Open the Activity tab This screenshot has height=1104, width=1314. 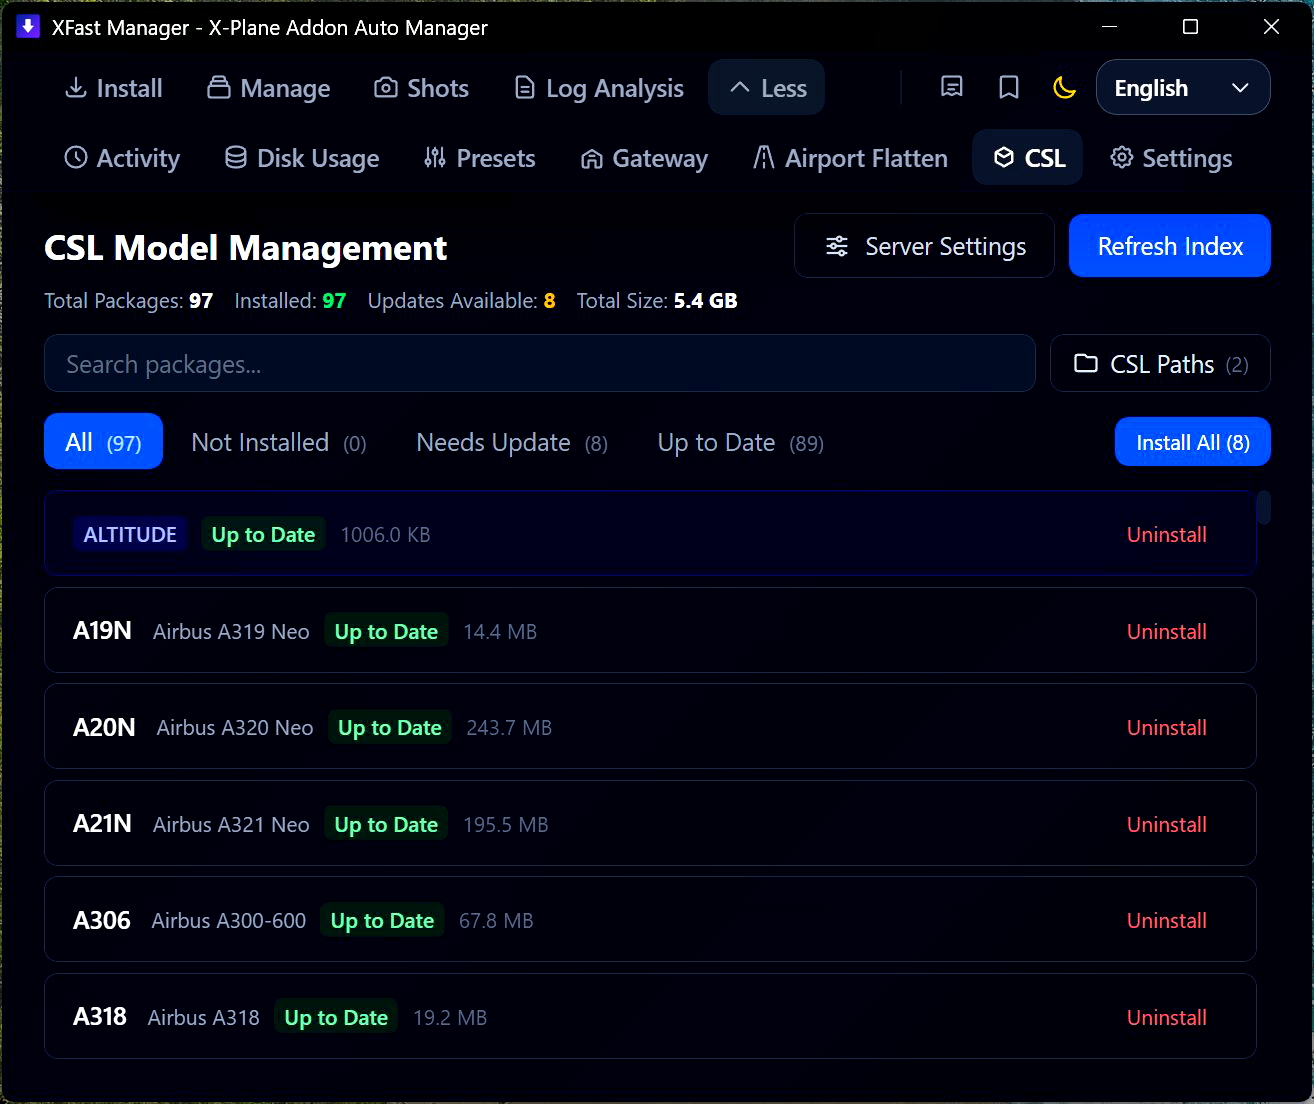122,158
